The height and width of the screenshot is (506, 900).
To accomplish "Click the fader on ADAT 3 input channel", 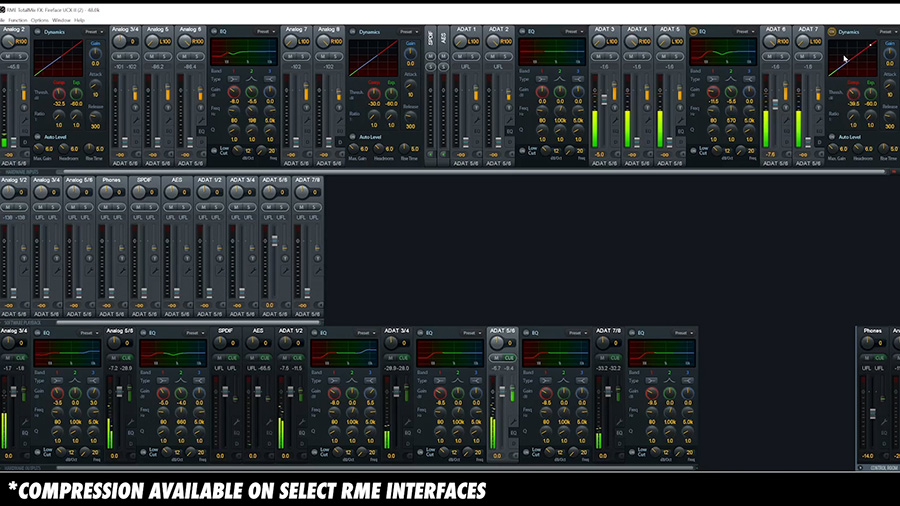I will 604,100.
